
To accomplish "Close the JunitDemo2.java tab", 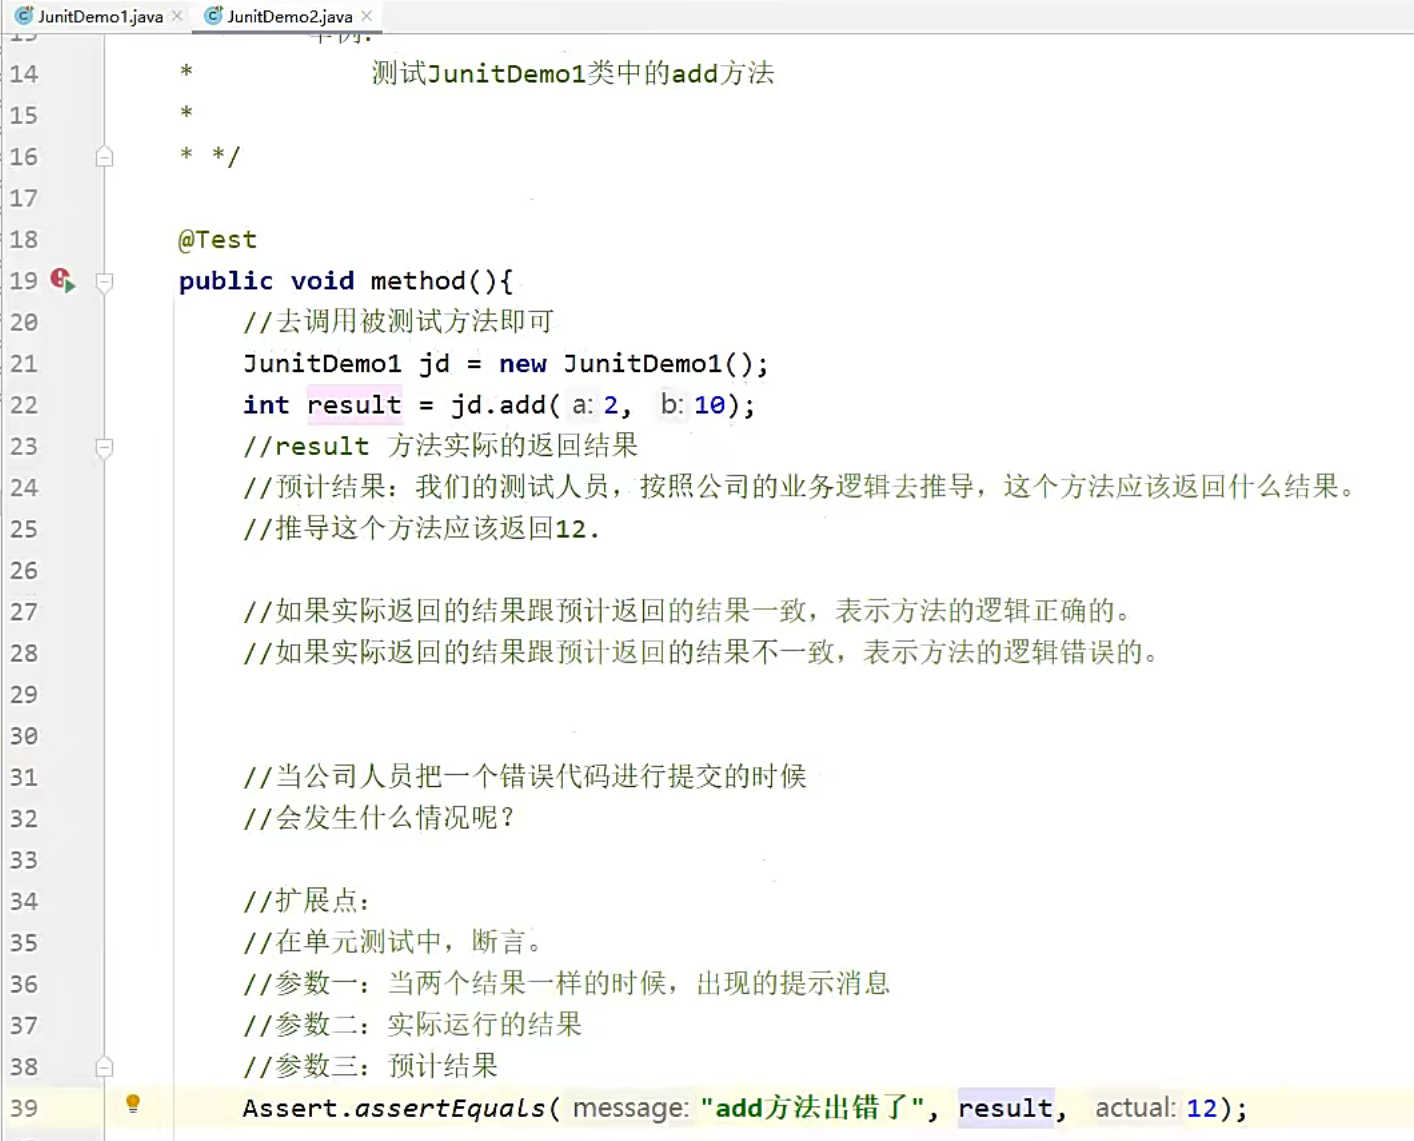I will pyautogui.click(x=366, y=16).
